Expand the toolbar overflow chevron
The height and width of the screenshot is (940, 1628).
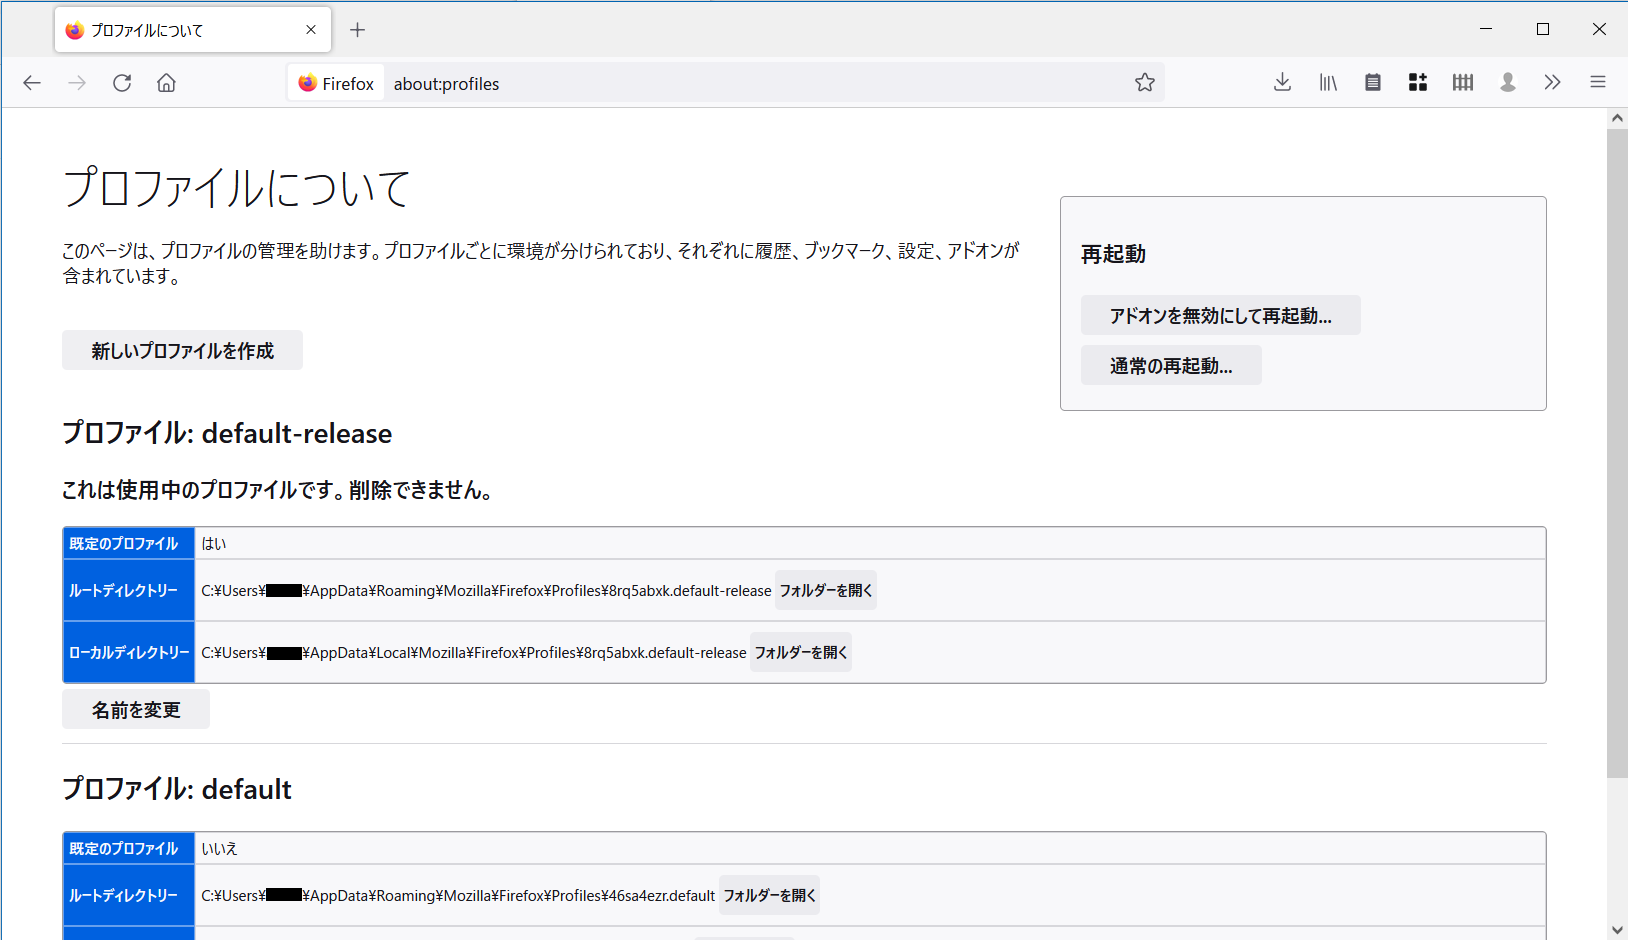pos(1552,82)
